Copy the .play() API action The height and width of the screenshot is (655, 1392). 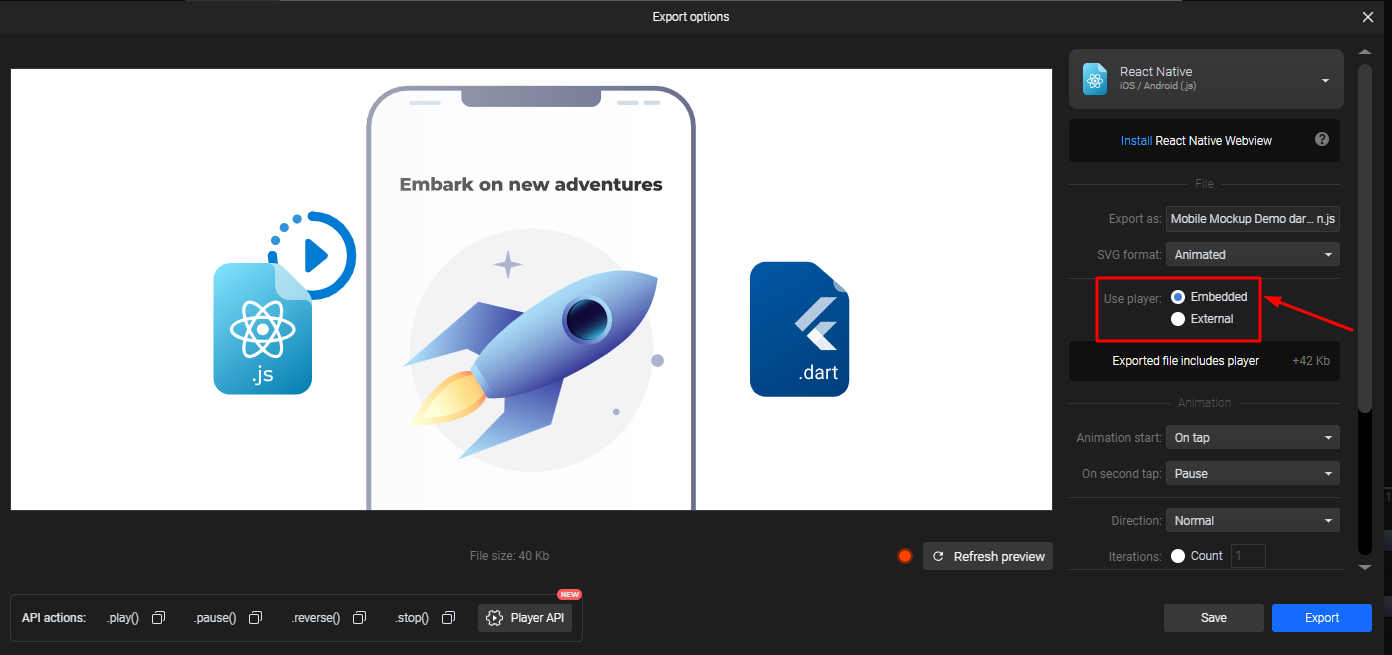(158, 618)
